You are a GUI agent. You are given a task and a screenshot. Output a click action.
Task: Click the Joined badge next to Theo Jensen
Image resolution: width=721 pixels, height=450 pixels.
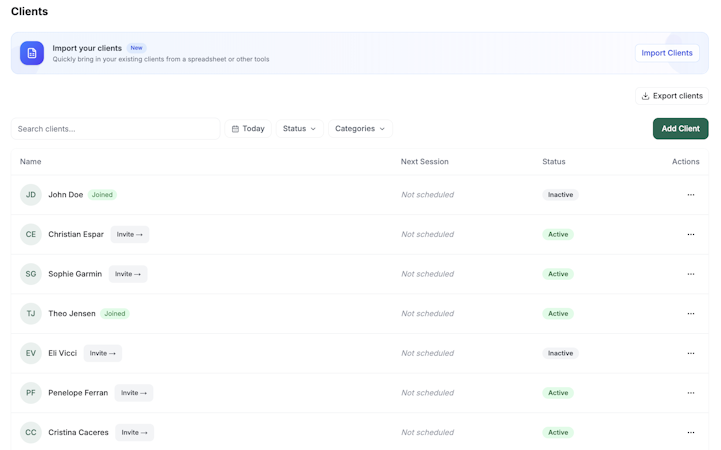[114, 313]
